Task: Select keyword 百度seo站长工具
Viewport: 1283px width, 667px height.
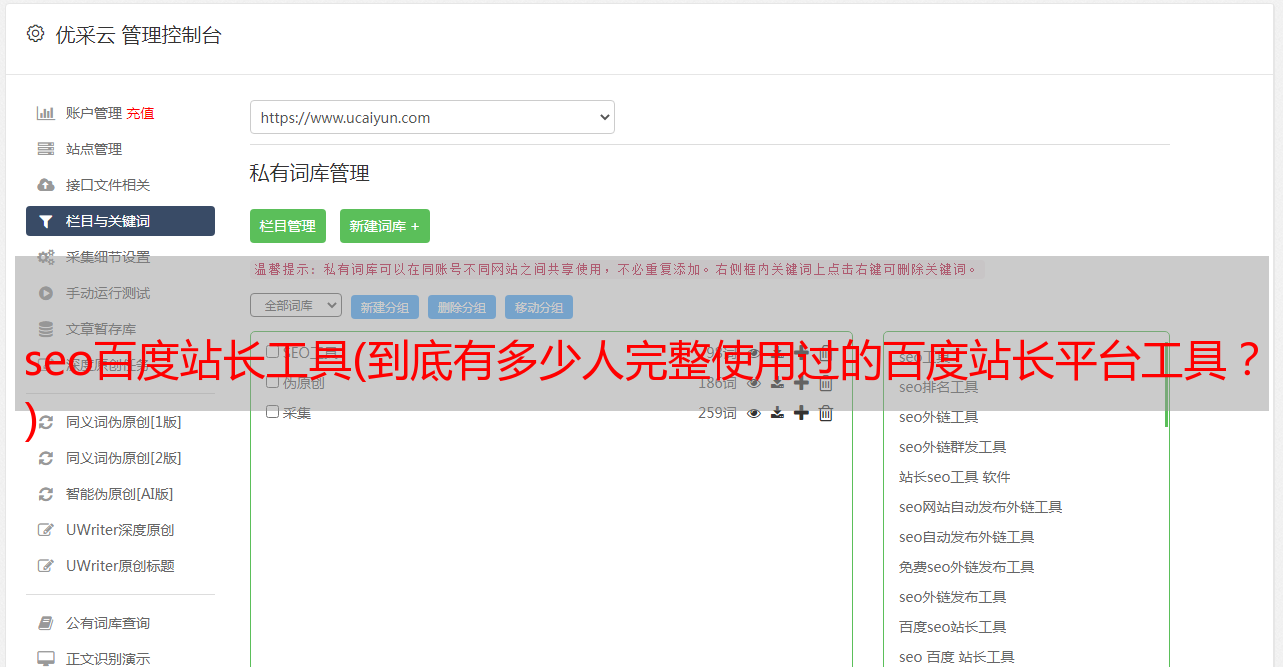Action: point(952,627)
